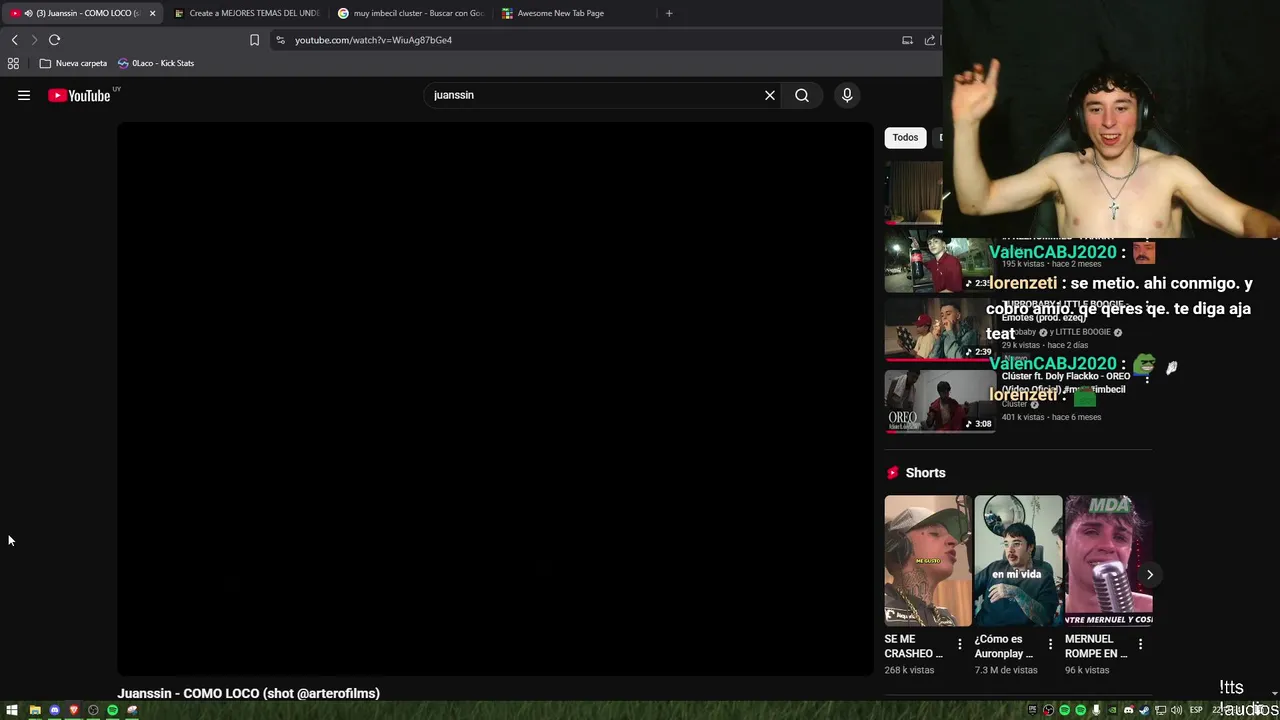Close the Juanssin - COMO LOCO tab

pyautogui.click(x=152, y=13)
